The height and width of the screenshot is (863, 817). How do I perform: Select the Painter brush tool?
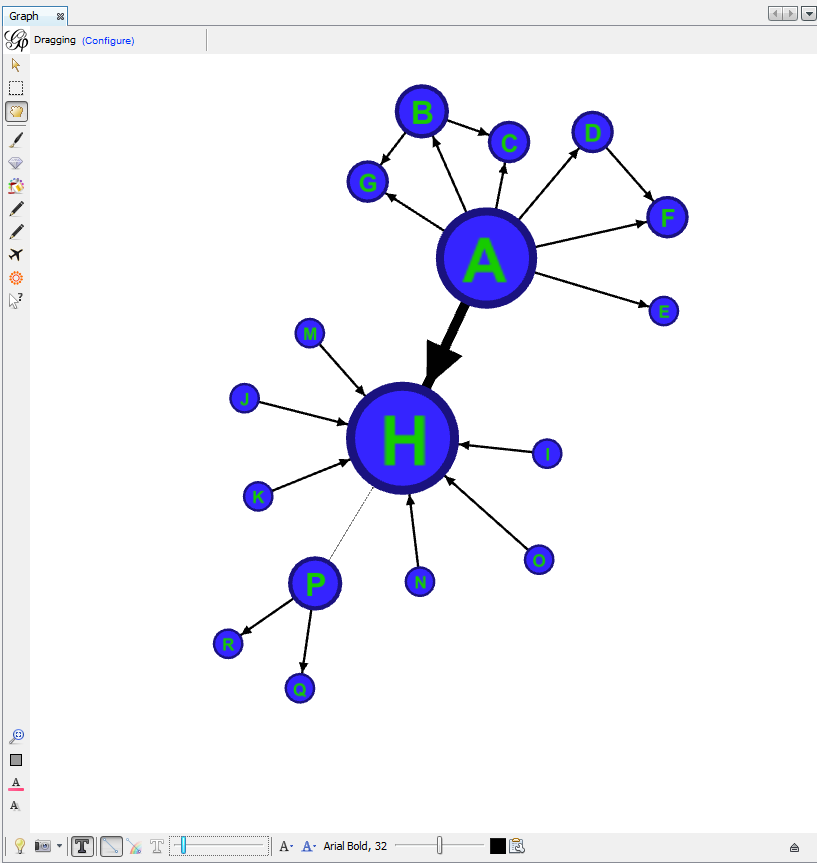tap(16, 140)
